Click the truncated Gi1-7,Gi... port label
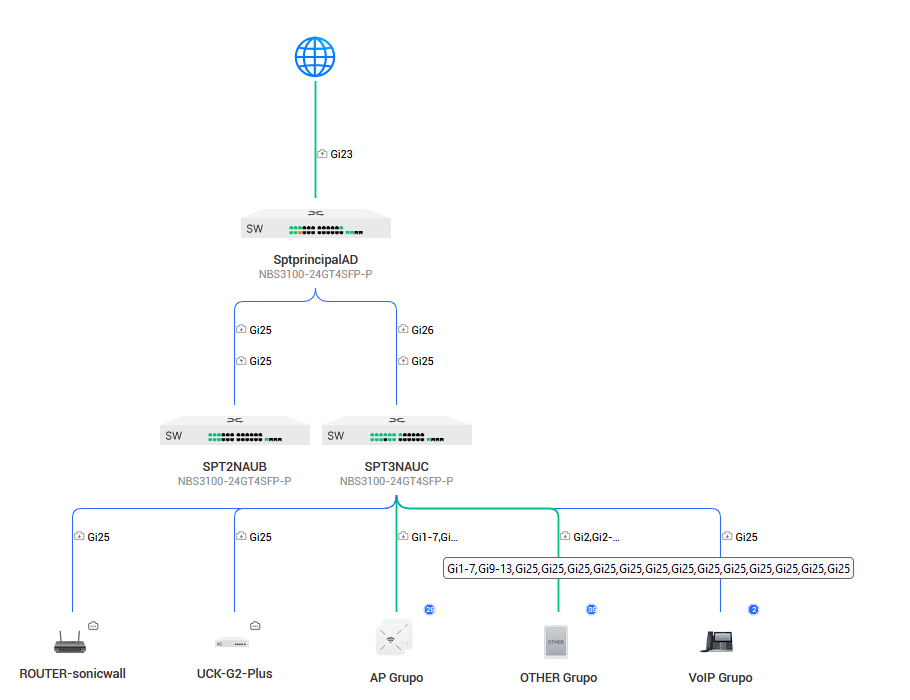910x700 pixels. (434, 537)
